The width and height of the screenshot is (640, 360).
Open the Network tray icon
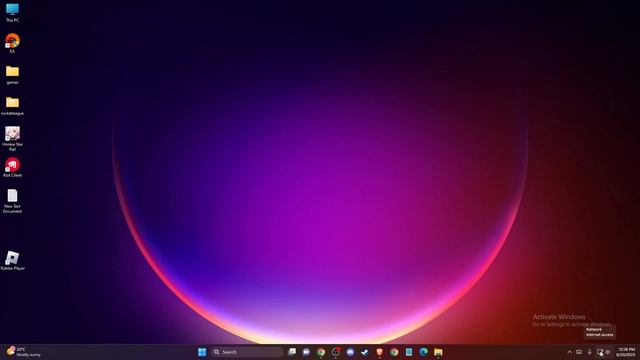coord(600,352)
